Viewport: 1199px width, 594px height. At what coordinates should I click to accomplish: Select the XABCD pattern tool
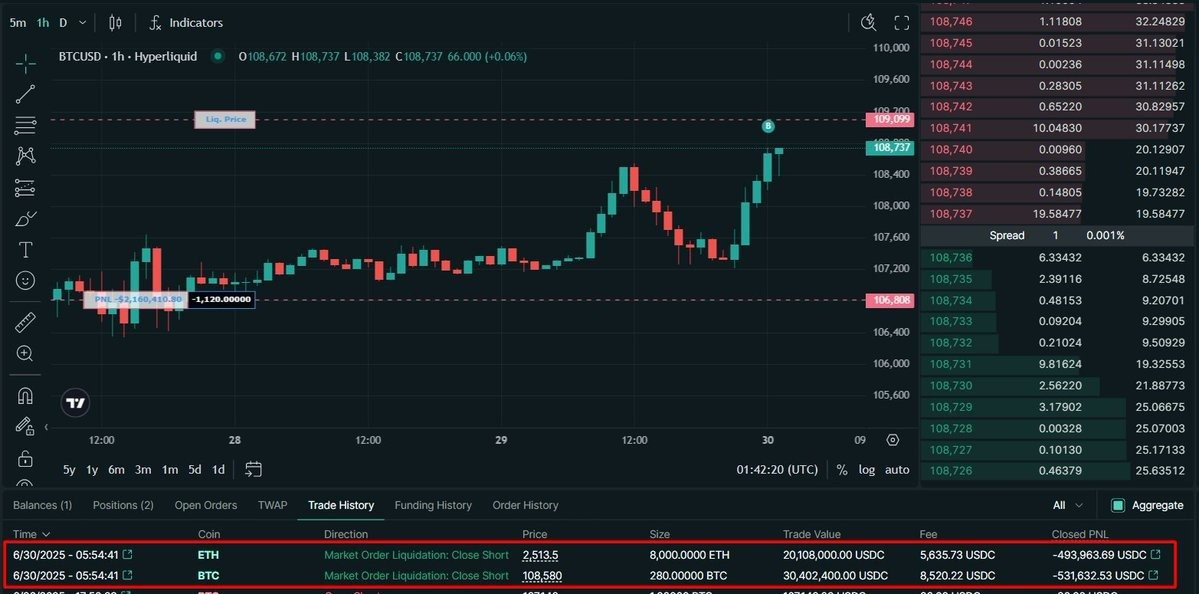[x=25, y=157]
